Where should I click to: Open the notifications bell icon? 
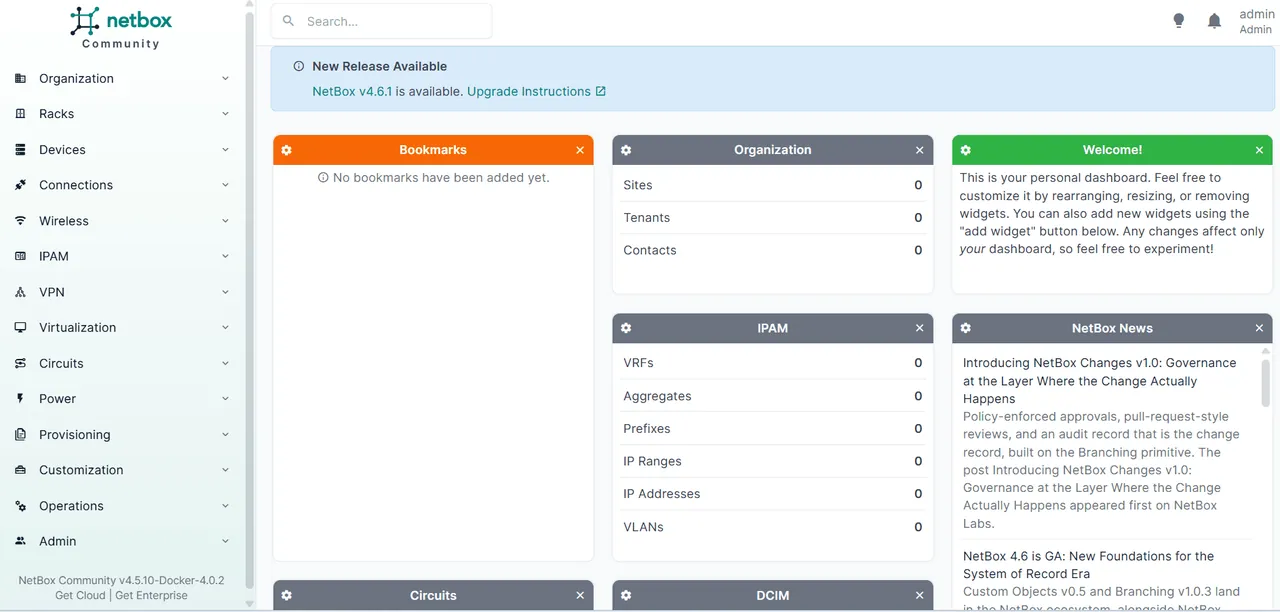[x=1215, y=21]
